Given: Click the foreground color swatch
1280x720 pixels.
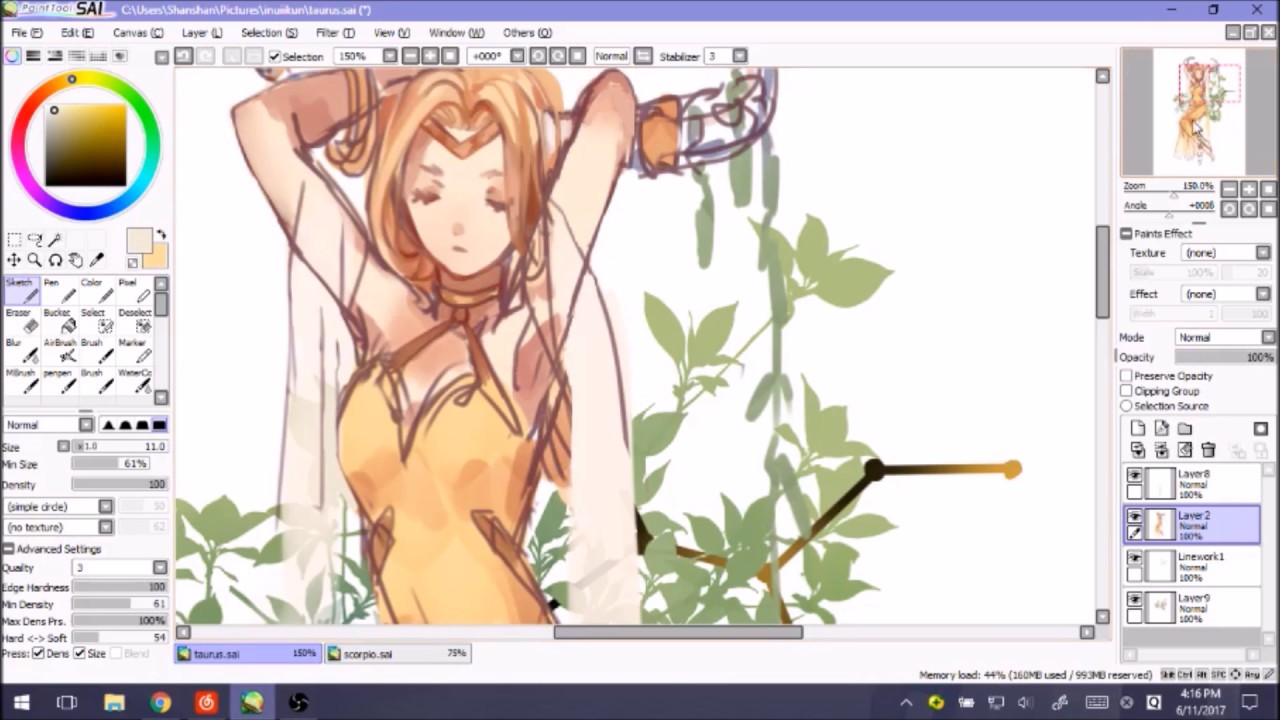Looking at the screenshot, I should coord(139,241).
